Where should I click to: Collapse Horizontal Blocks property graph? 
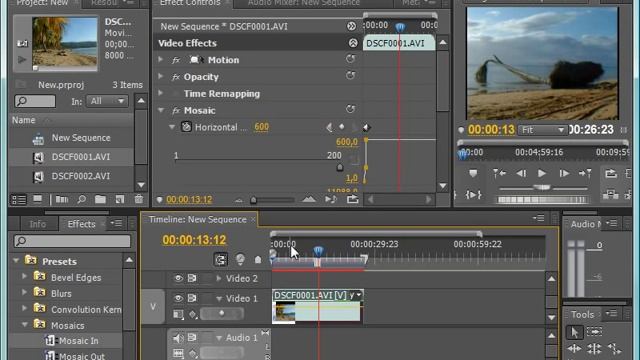tap(172, 127)
